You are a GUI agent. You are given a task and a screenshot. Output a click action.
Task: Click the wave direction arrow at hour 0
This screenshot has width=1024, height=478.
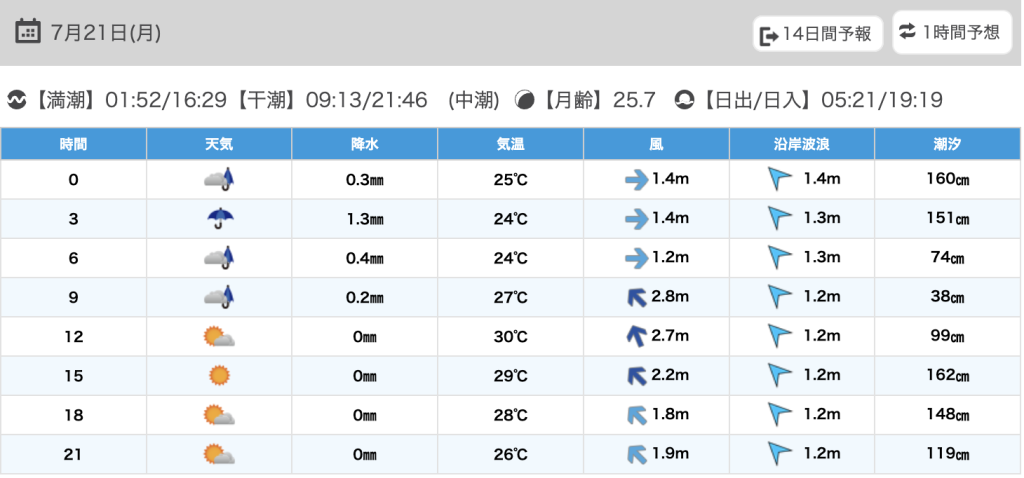point(778,180)
